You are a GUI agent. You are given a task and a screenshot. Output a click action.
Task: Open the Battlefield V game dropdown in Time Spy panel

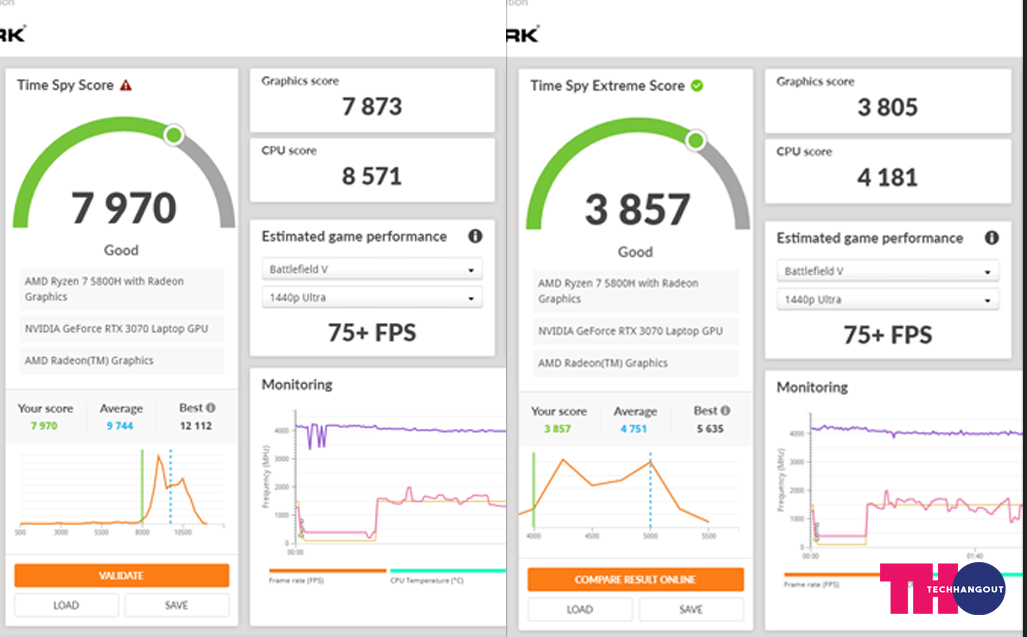[x=372, y=269]
